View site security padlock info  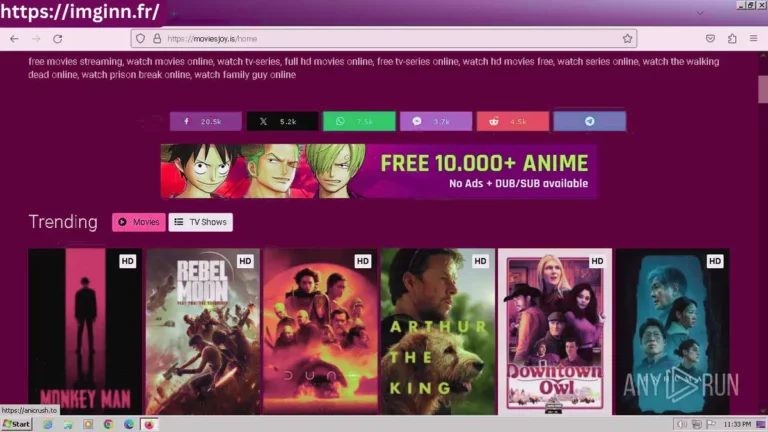pos(157,39)
